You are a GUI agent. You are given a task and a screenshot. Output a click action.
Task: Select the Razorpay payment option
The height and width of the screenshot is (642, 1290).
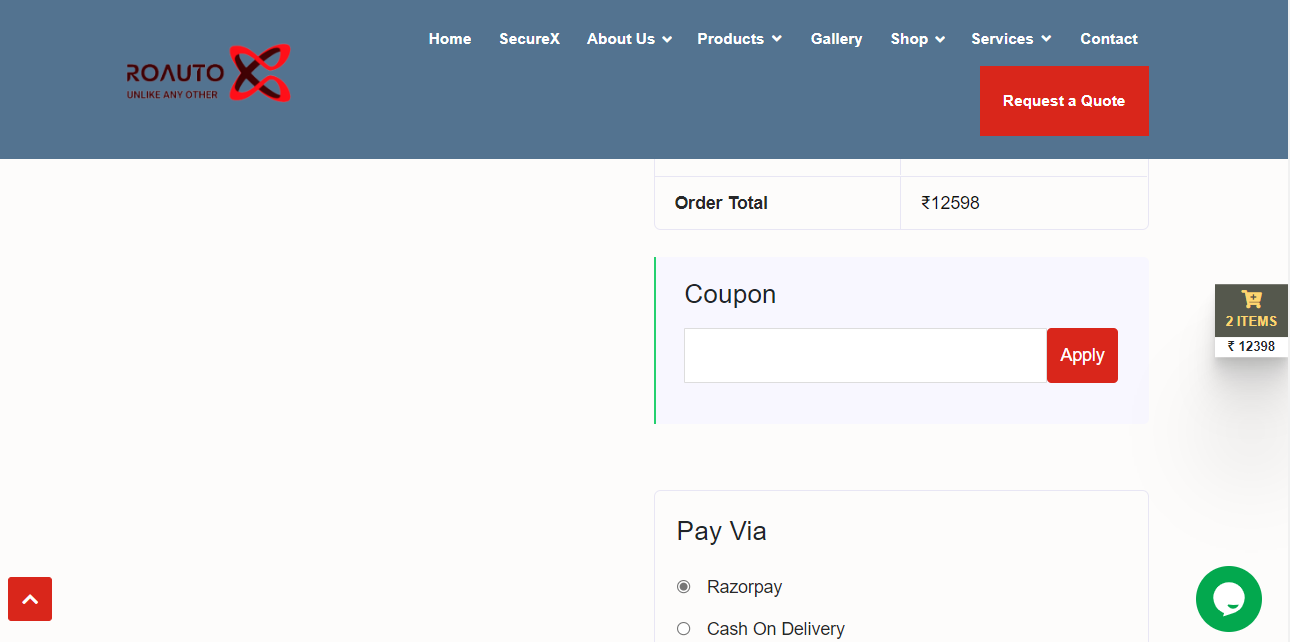[x=684, y=587]
